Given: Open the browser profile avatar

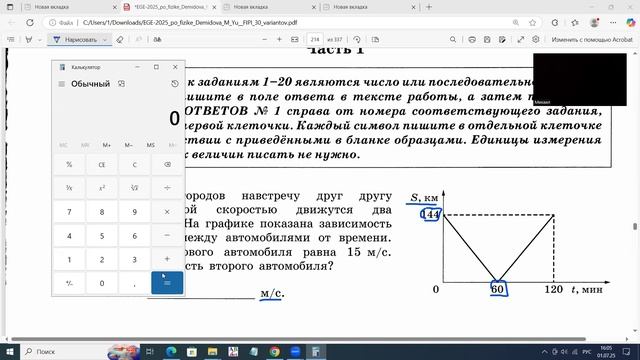Looking at the screenshot, I should (x=594, y=23).
